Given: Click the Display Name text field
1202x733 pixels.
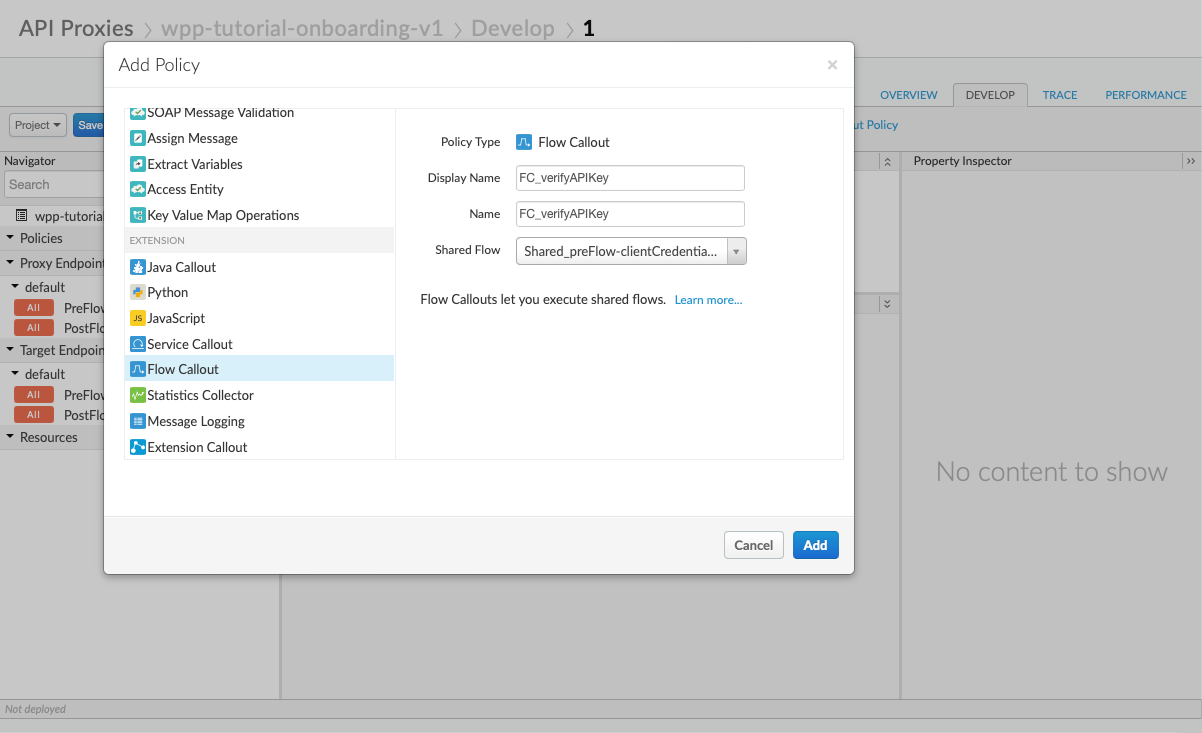Looking at the screenshot, I should coord(630,178).
